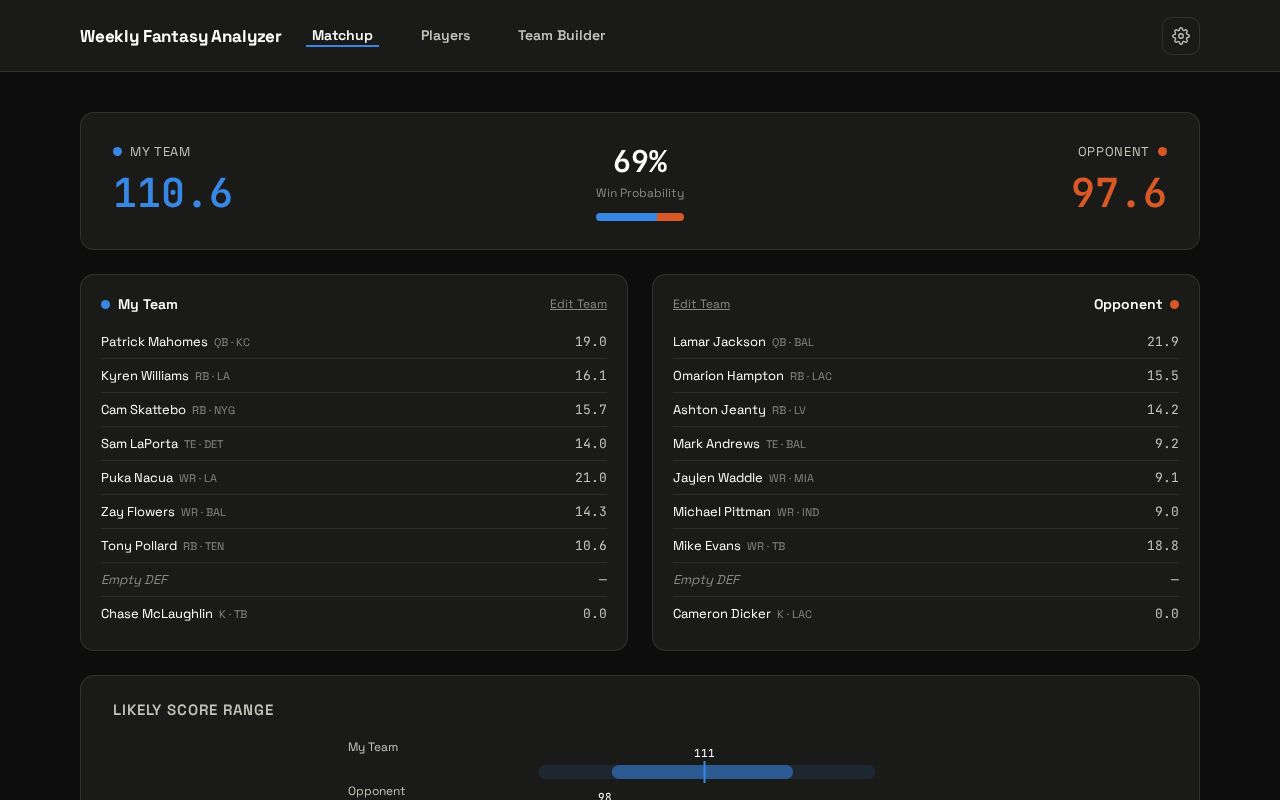Click the Weekly Fantasy Analyzer title
The image size is (1280, 800).
181,36
